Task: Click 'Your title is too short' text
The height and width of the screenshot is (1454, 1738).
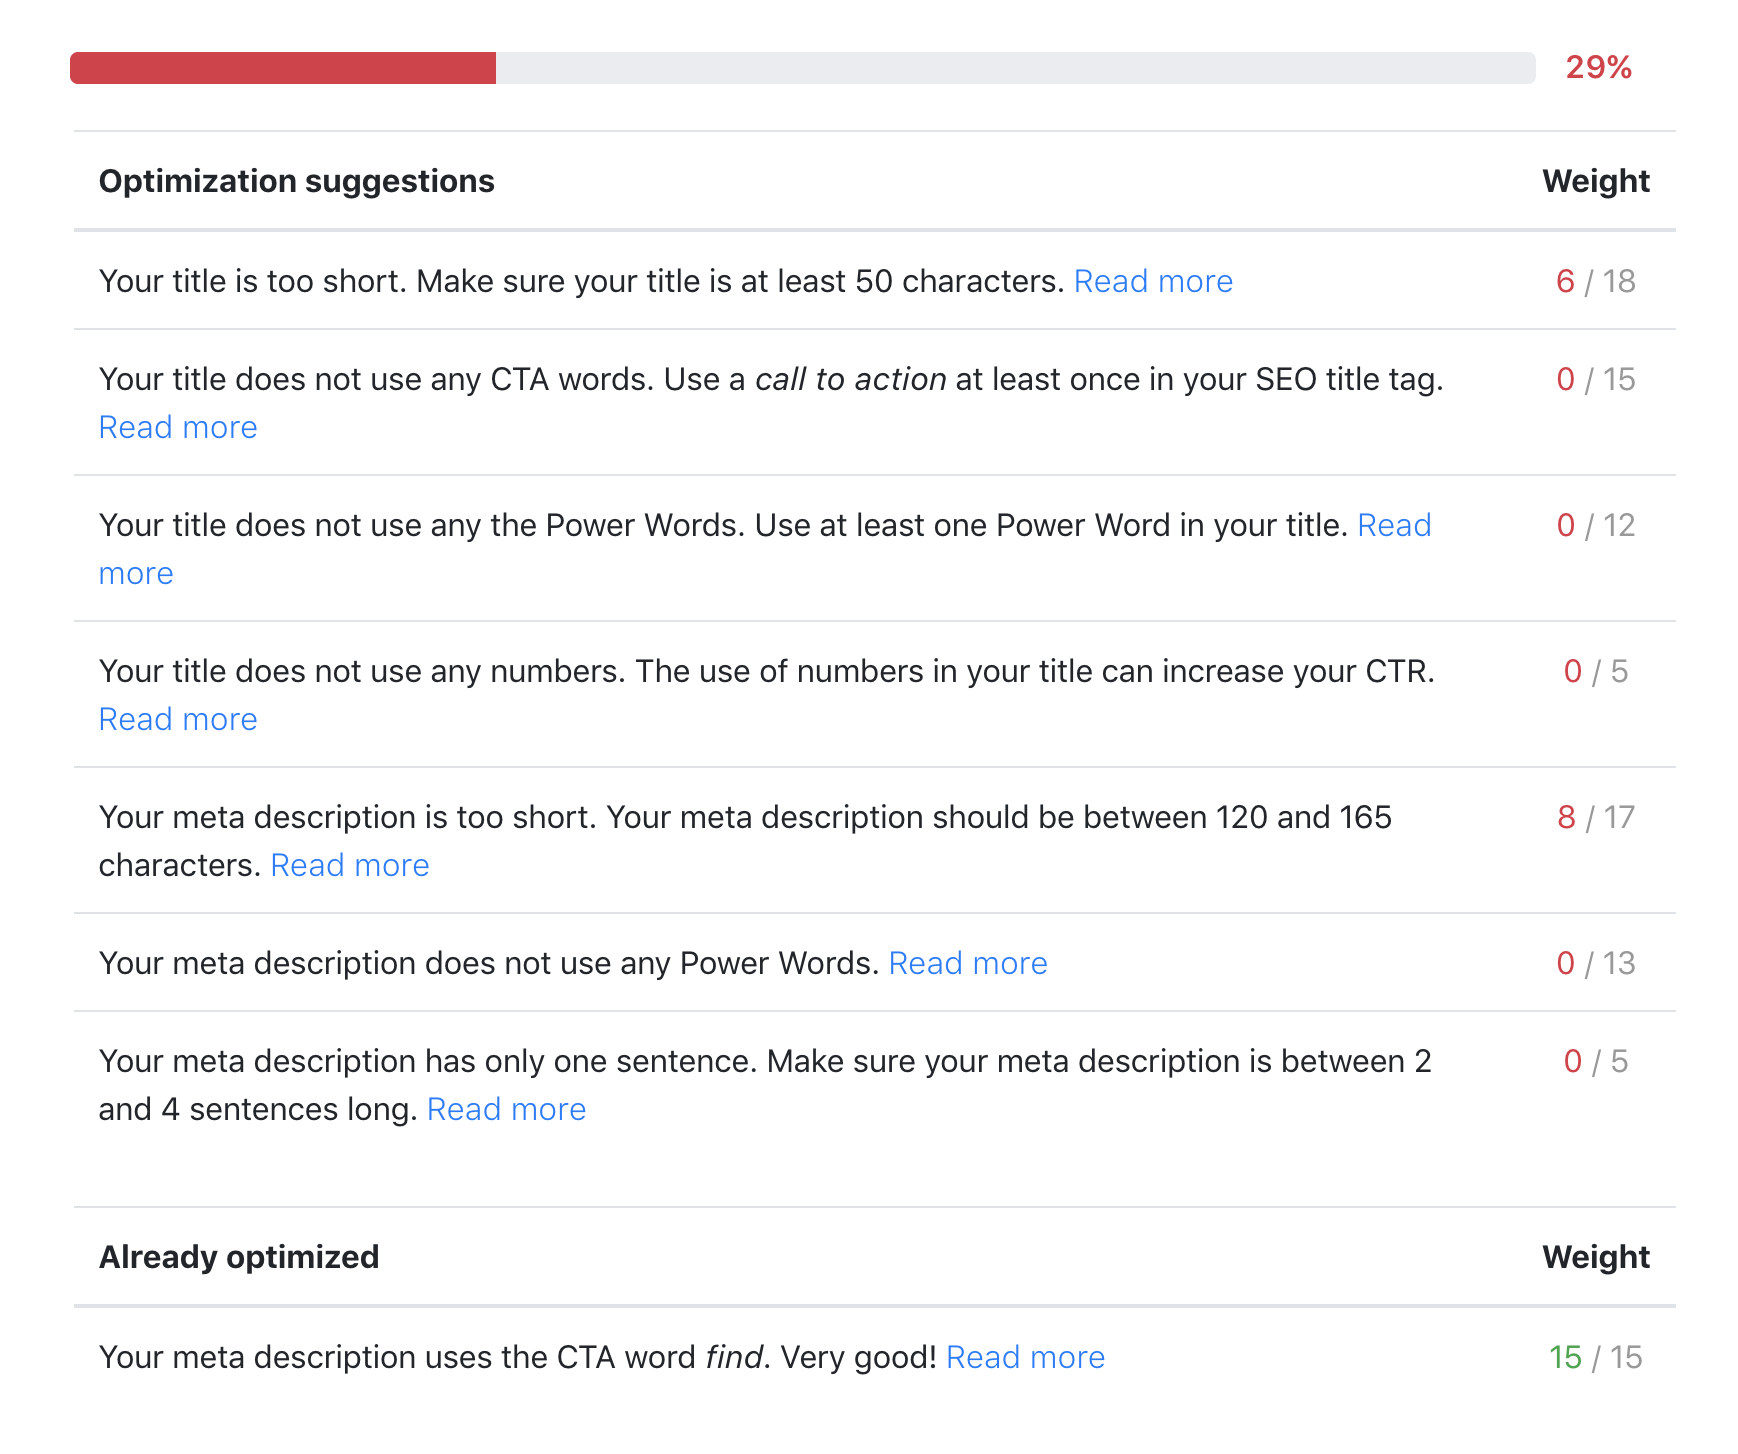Action: click(x=252, y=281)
